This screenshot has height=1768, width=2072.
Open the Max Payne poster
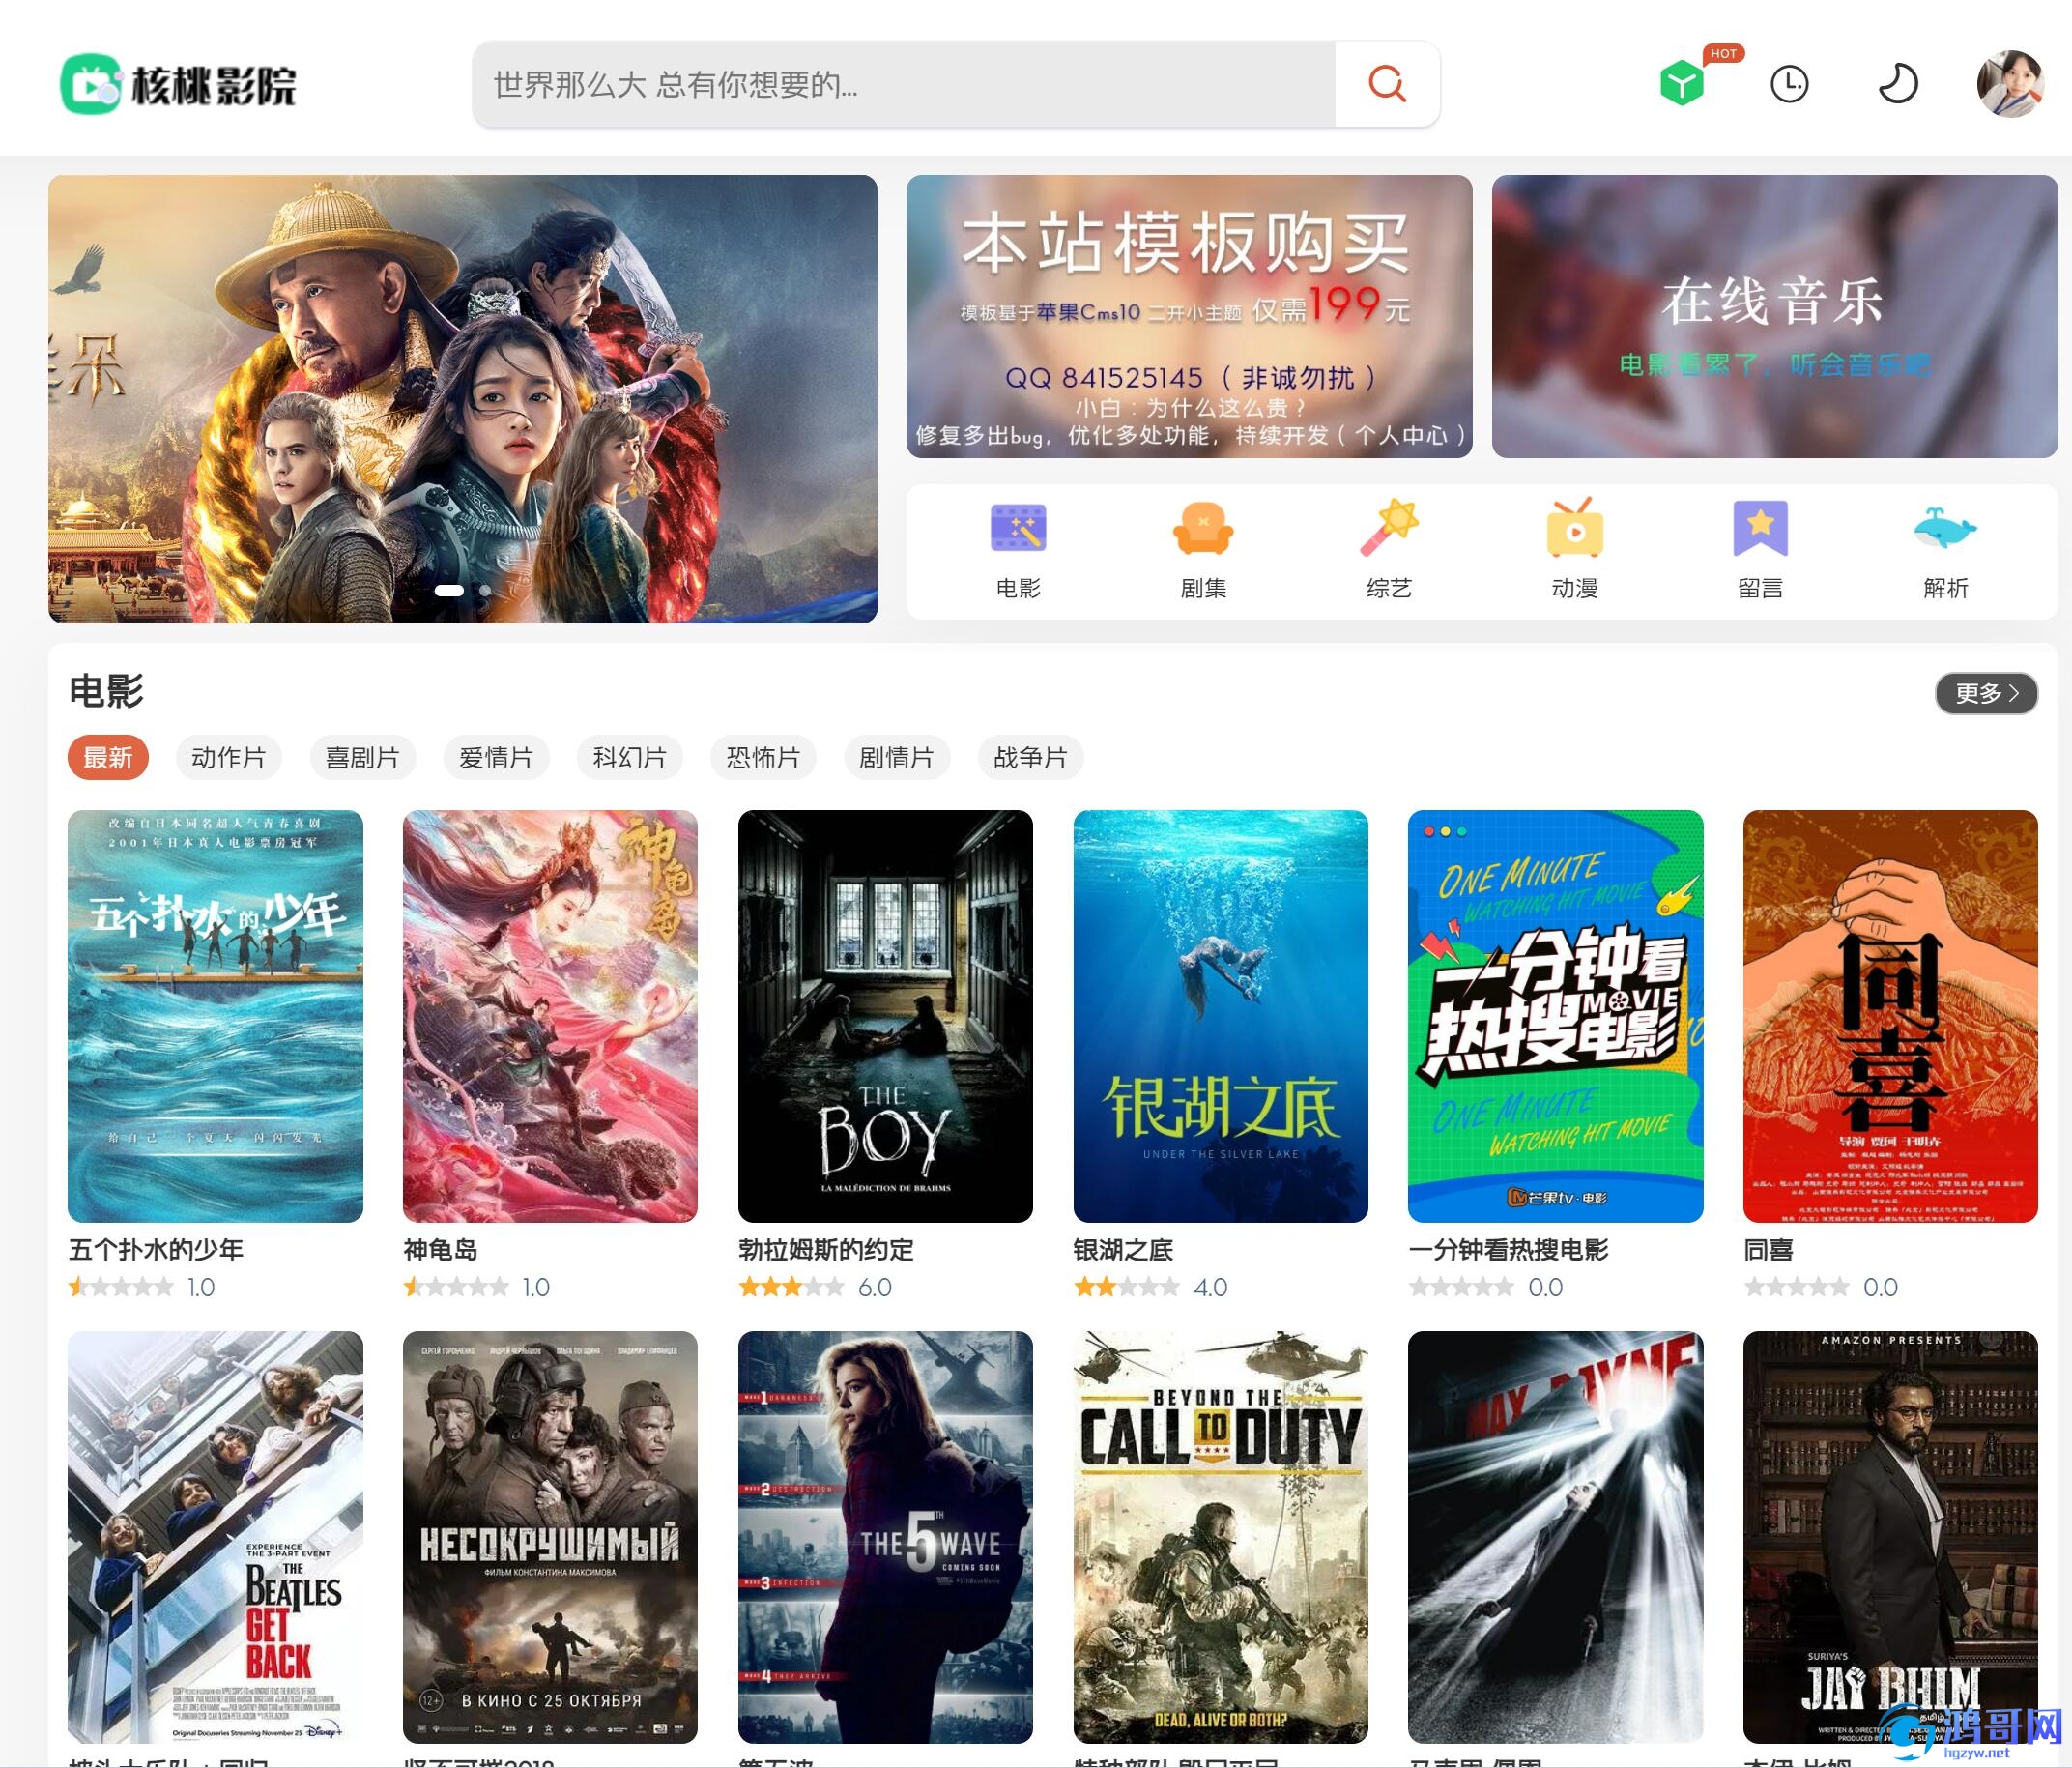[x=1555, y=1537]
